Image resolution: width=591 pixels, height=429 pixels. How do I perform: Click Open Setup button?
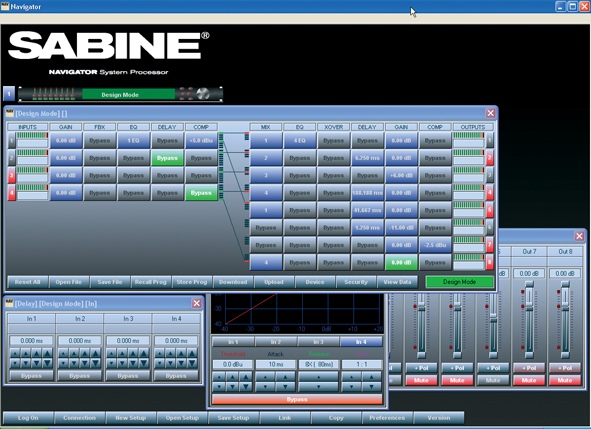(x=182, y=418)
